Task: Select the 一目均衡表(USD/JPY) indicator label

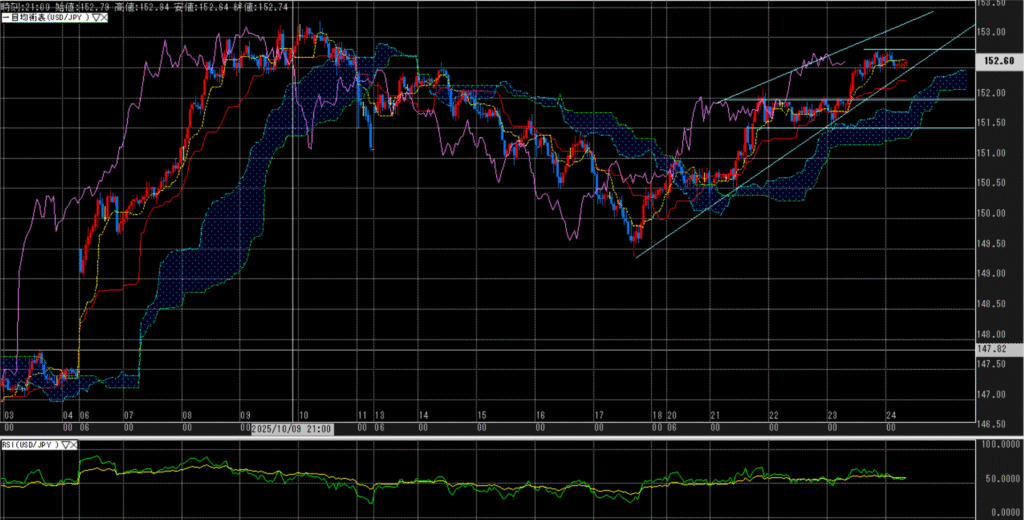Action: [x=47, y=17]
